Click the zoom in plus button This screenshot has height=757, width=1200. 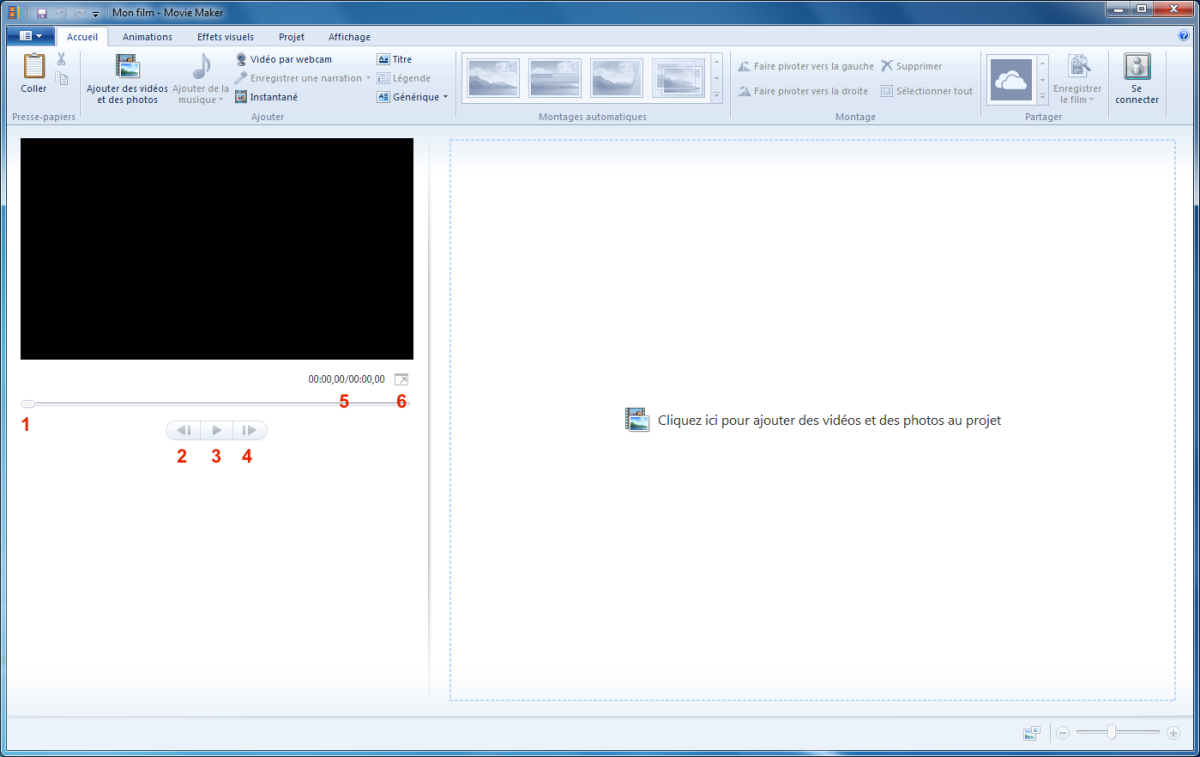pos(1173,733)
